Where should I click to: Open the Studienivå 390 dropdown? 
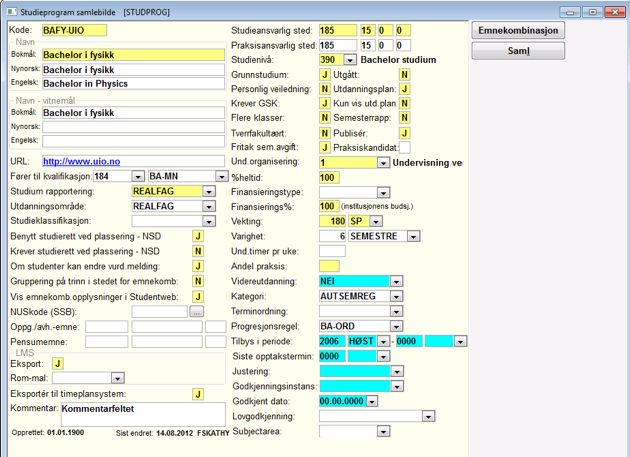coord(350,60)
